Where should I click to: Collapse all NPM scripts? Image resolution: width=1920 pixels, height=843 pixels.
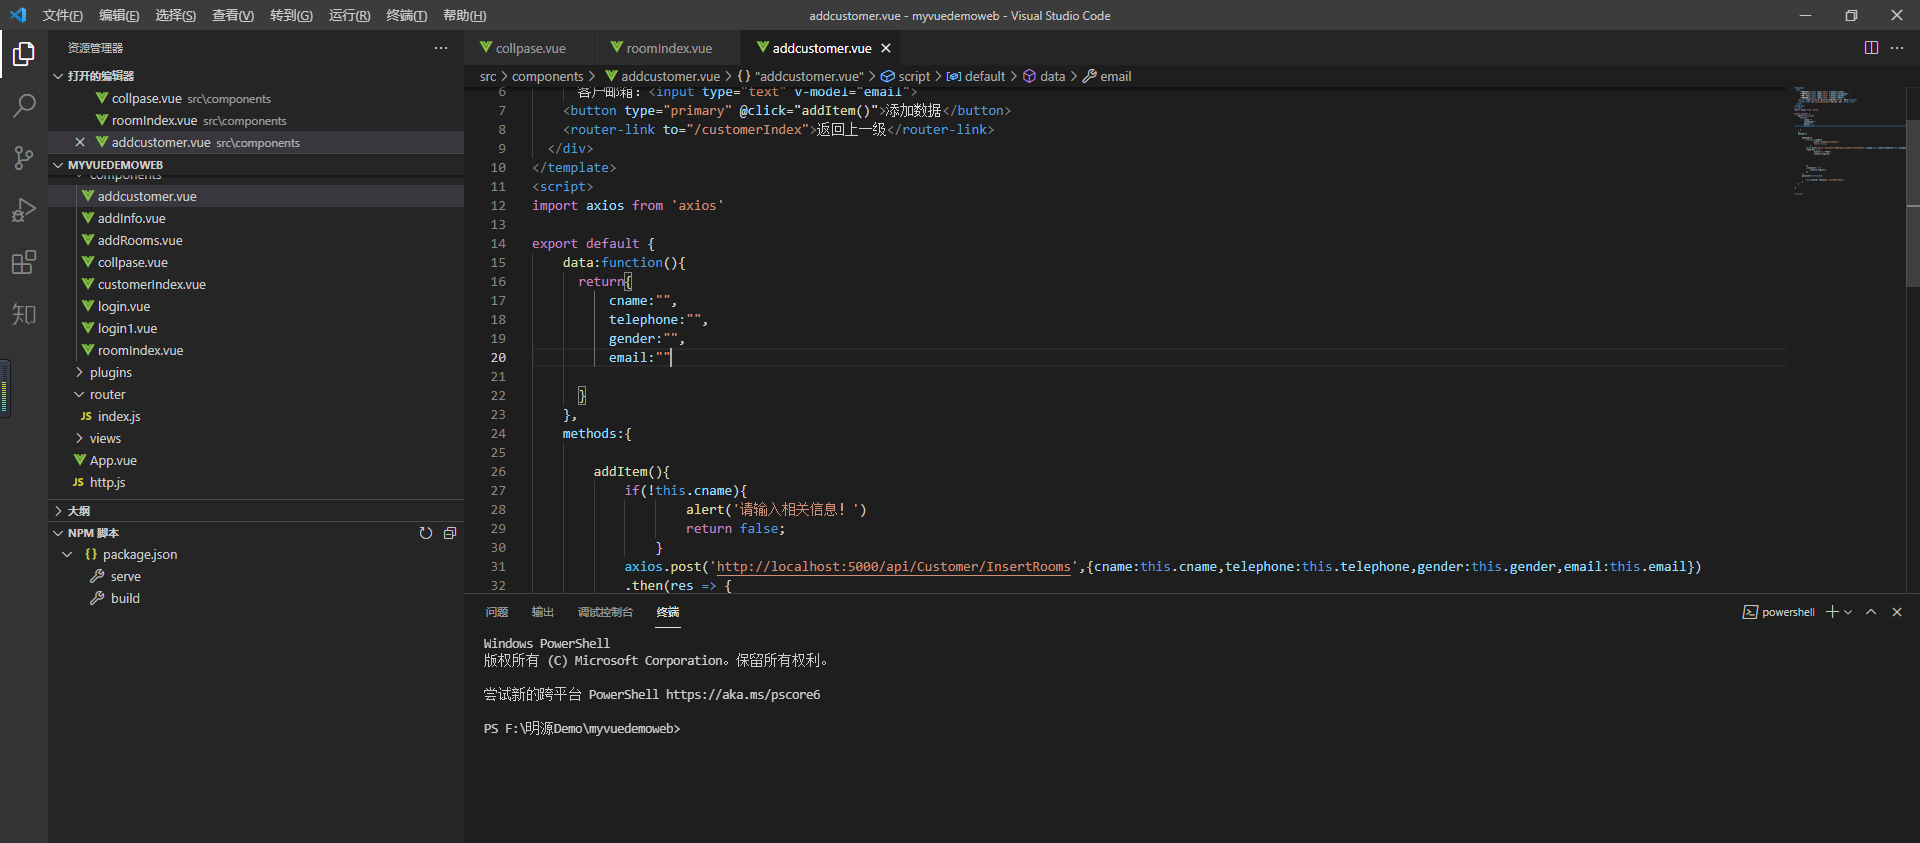pos(450,533)
